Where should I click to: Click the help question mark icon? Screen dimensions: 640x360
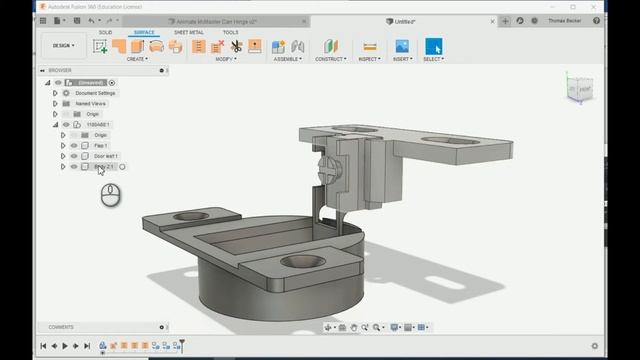(x=596, y=21)
